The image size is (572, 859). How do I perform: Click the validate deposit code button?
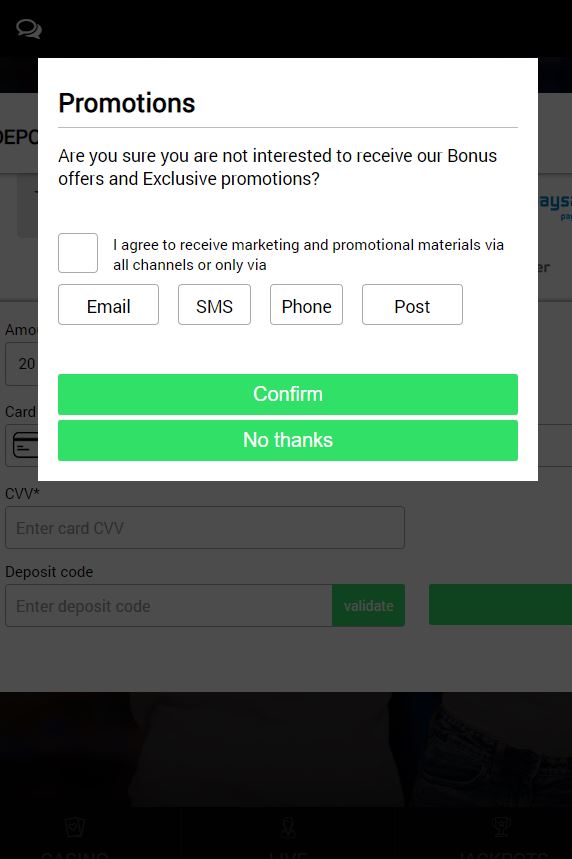(x=368, y=605)
